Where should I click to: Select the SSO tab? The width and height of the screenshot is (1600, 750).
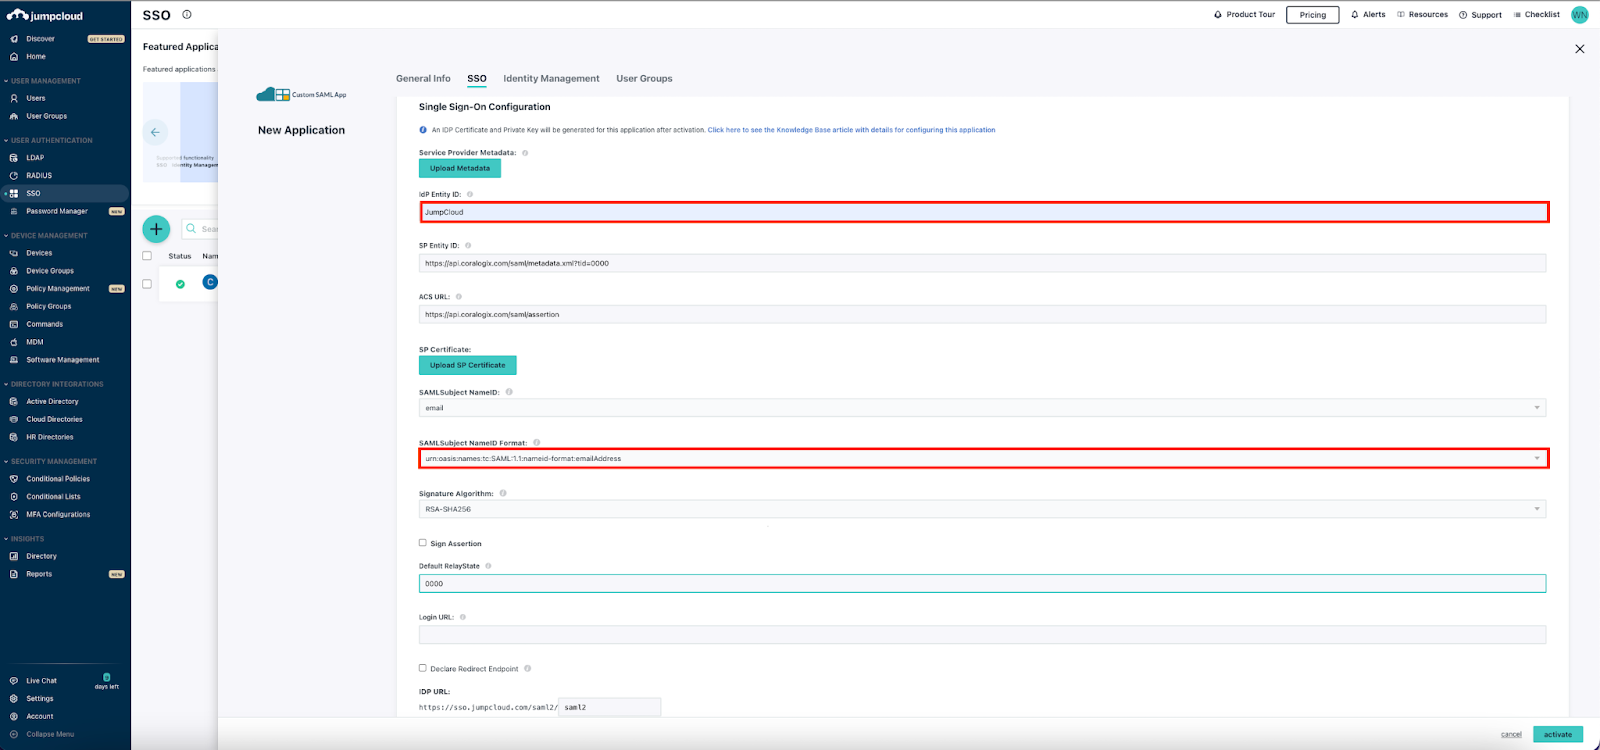coord(477,79)
